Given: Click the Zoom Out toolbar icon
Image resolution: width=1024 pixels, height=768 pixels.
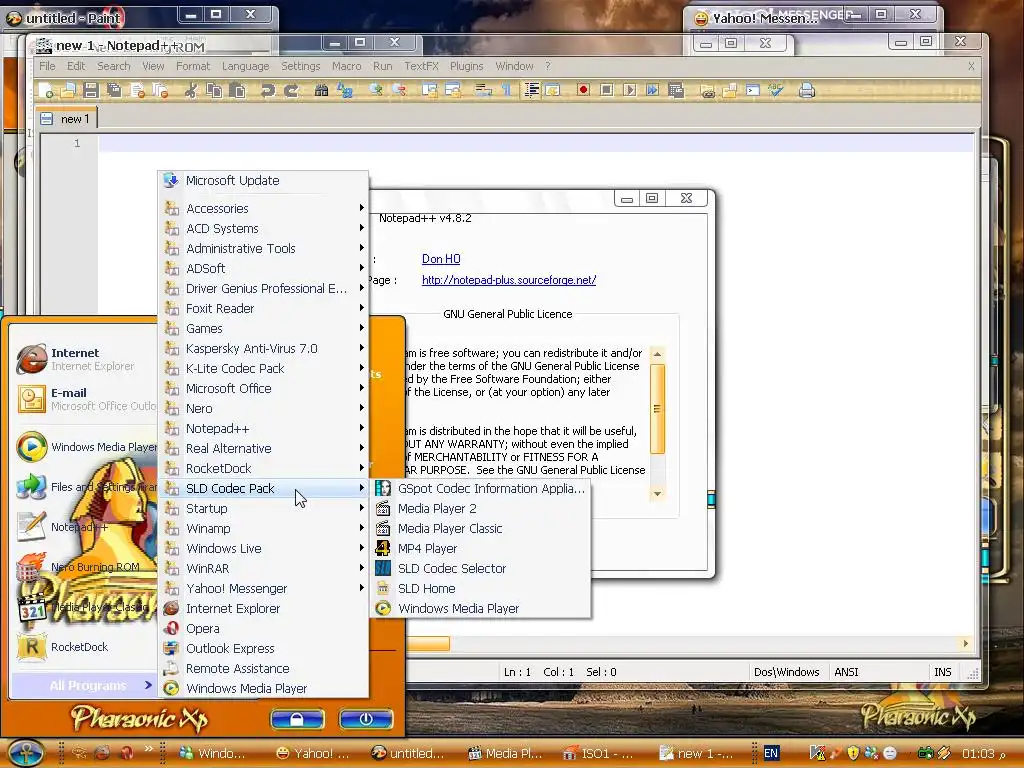Looking at the screenshot, I should [399, 90].
